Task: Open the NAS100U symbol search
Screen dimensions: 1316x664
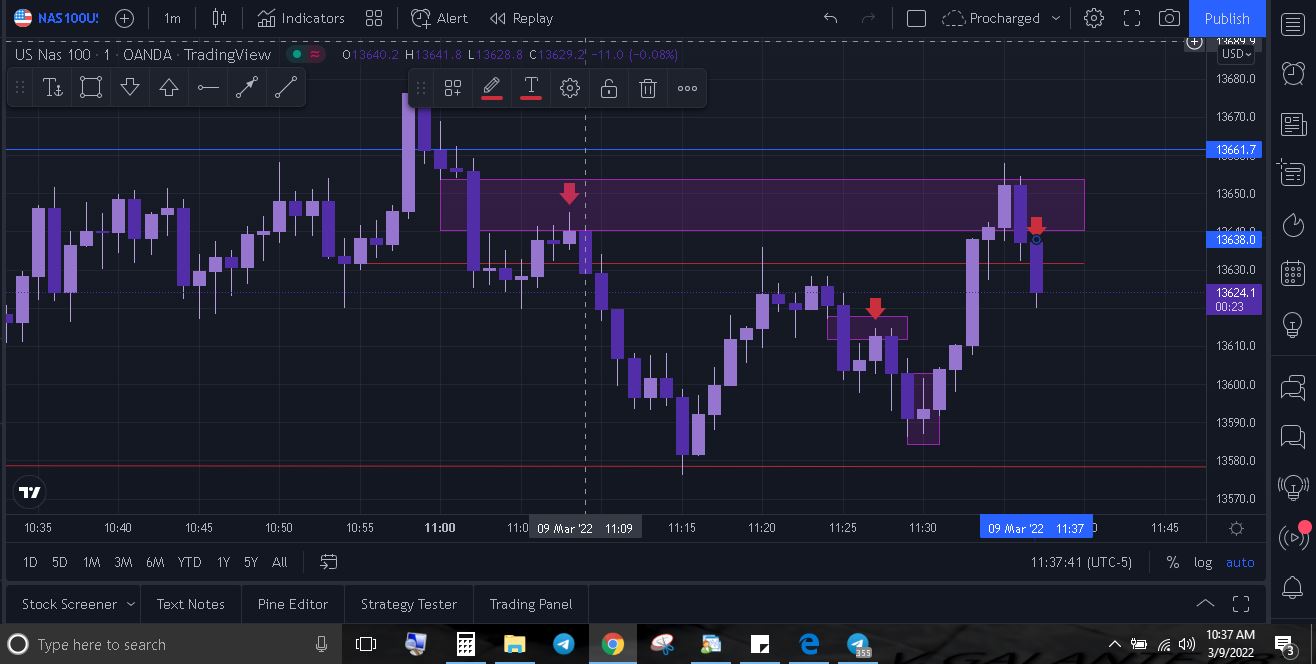Action: click(56, 18)
